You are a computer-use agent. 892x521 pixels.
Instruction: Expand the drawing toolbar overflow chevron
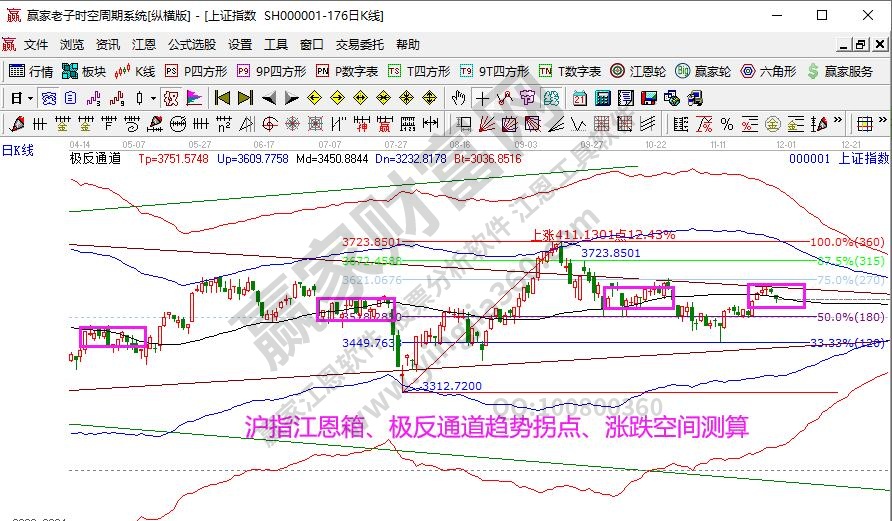pos(838,124)
